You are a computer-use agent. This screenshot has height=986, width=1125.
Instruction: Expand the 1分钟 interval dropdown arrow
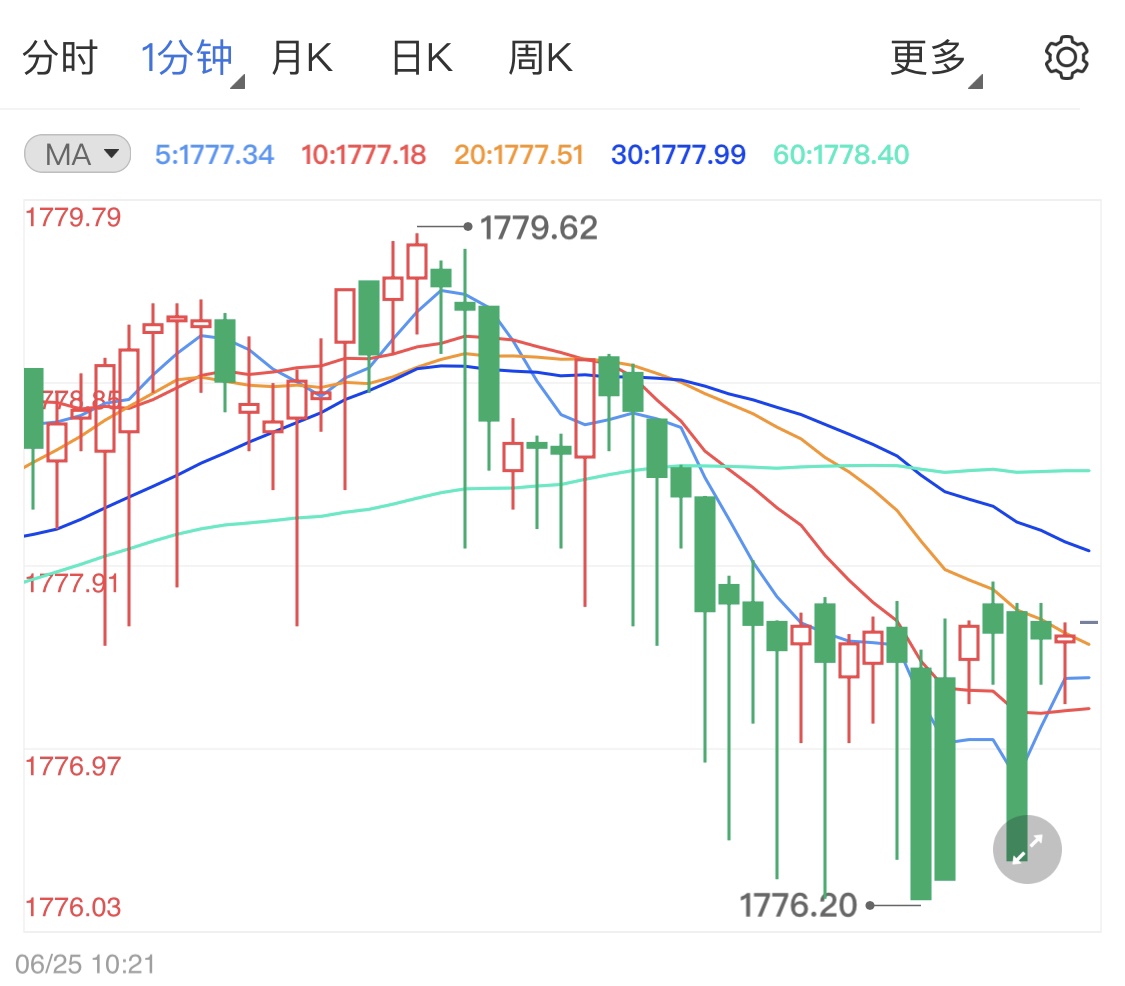point(239,83)
